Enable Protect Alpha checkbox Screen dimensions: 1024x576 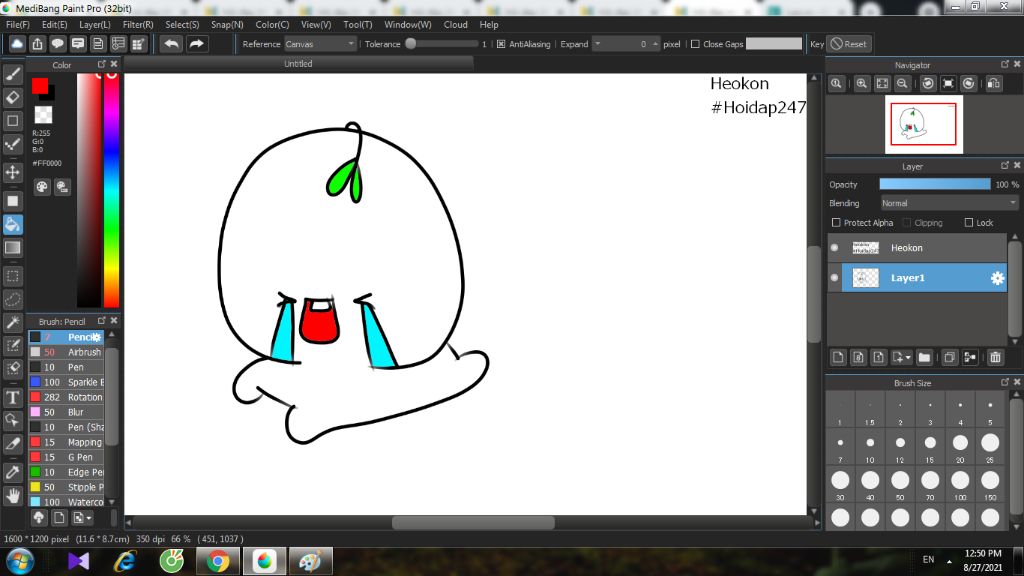(x=836, y=223)
